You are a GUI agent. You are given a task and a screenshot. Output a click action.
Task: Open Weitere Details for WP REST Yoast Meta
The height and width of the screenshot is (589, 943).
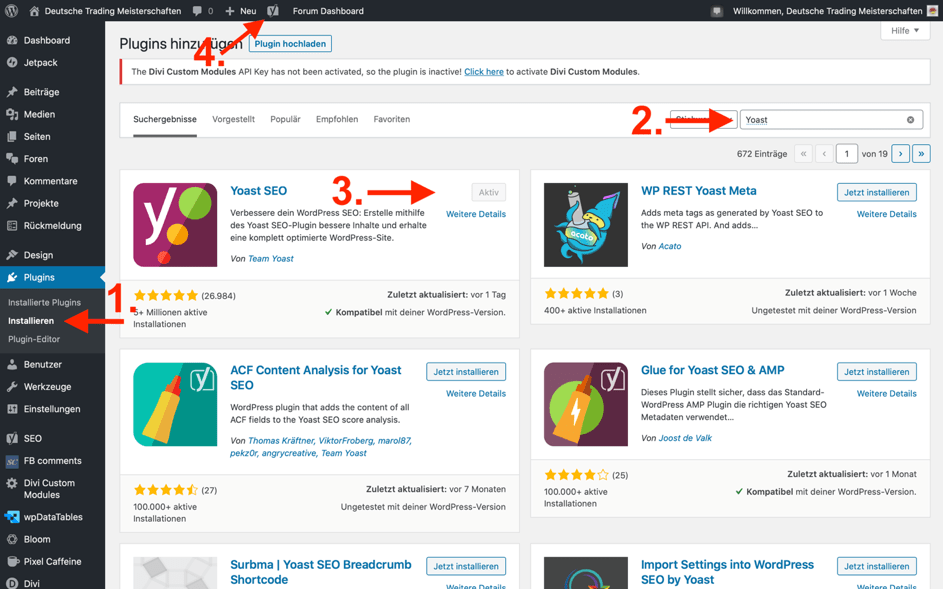pos(886,214)
